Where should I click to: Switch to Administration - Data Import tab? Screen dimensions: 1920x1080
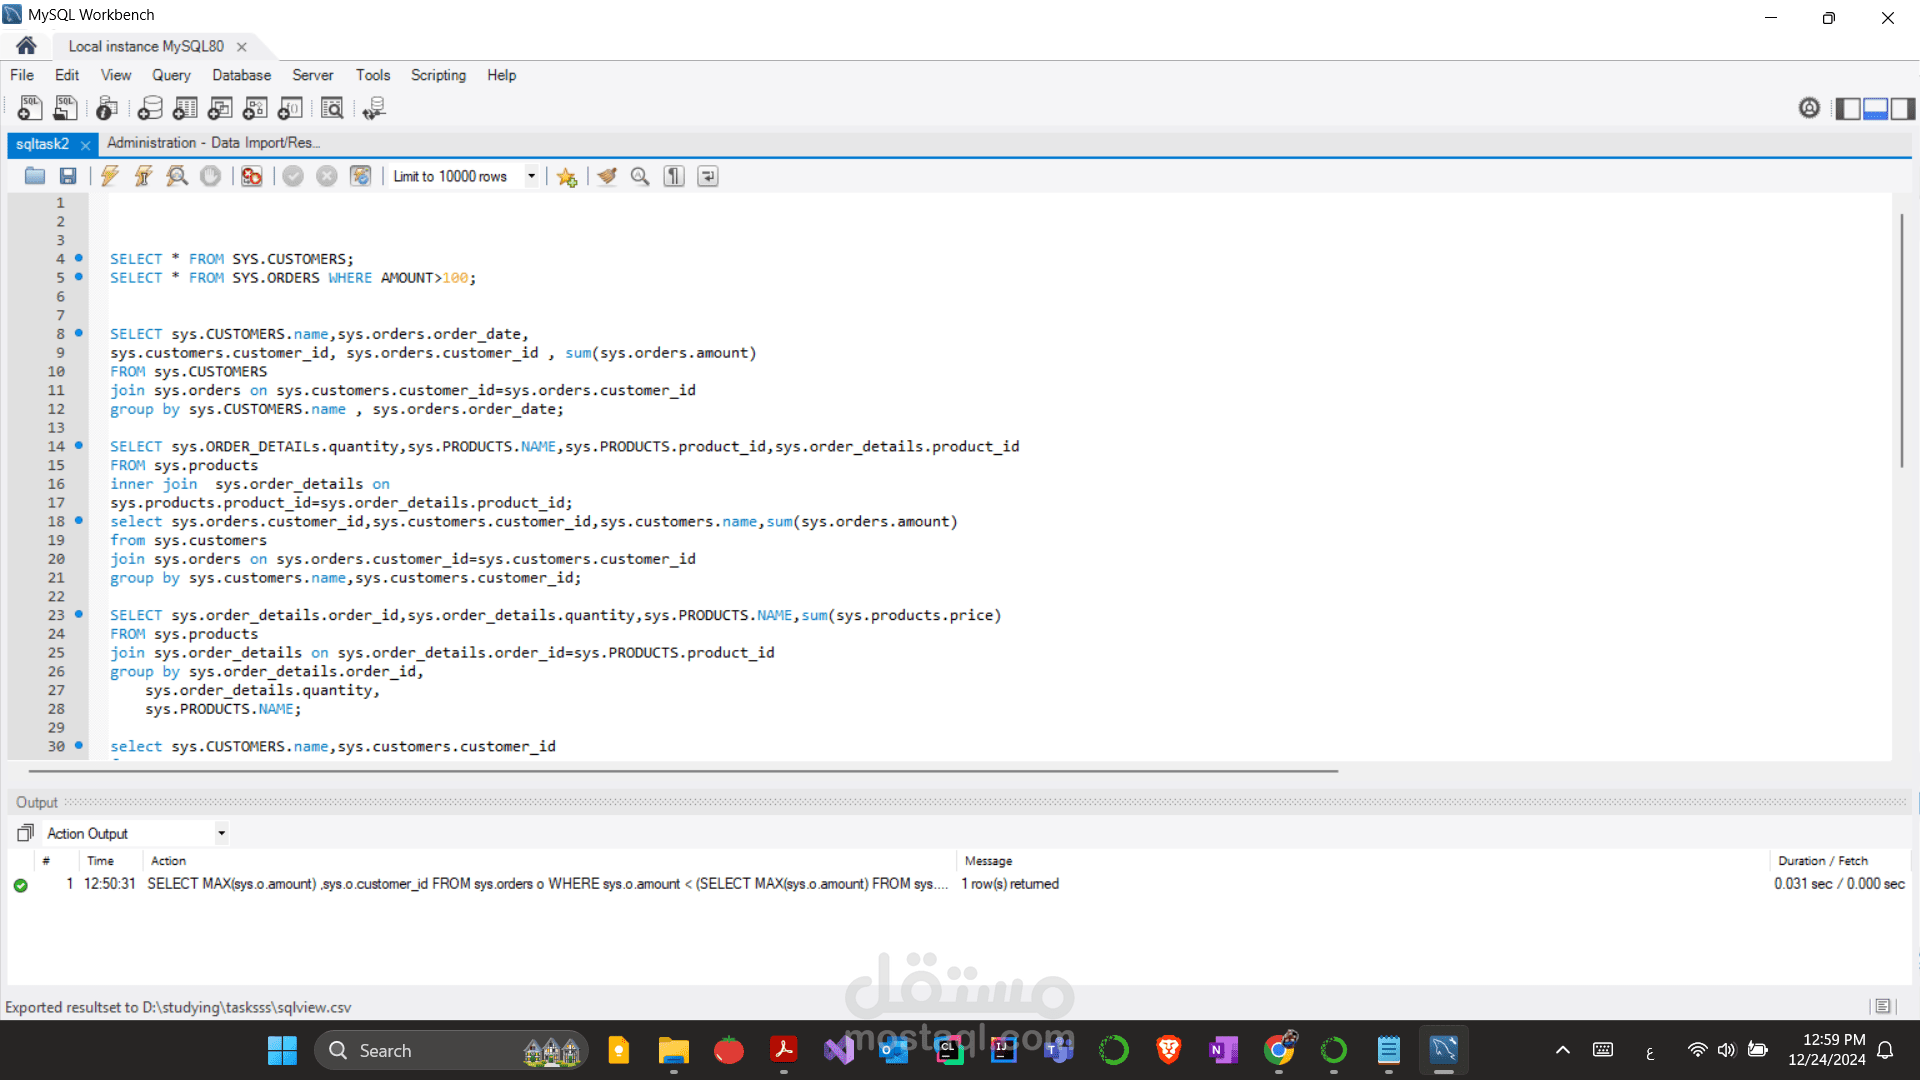click(212, 143)
